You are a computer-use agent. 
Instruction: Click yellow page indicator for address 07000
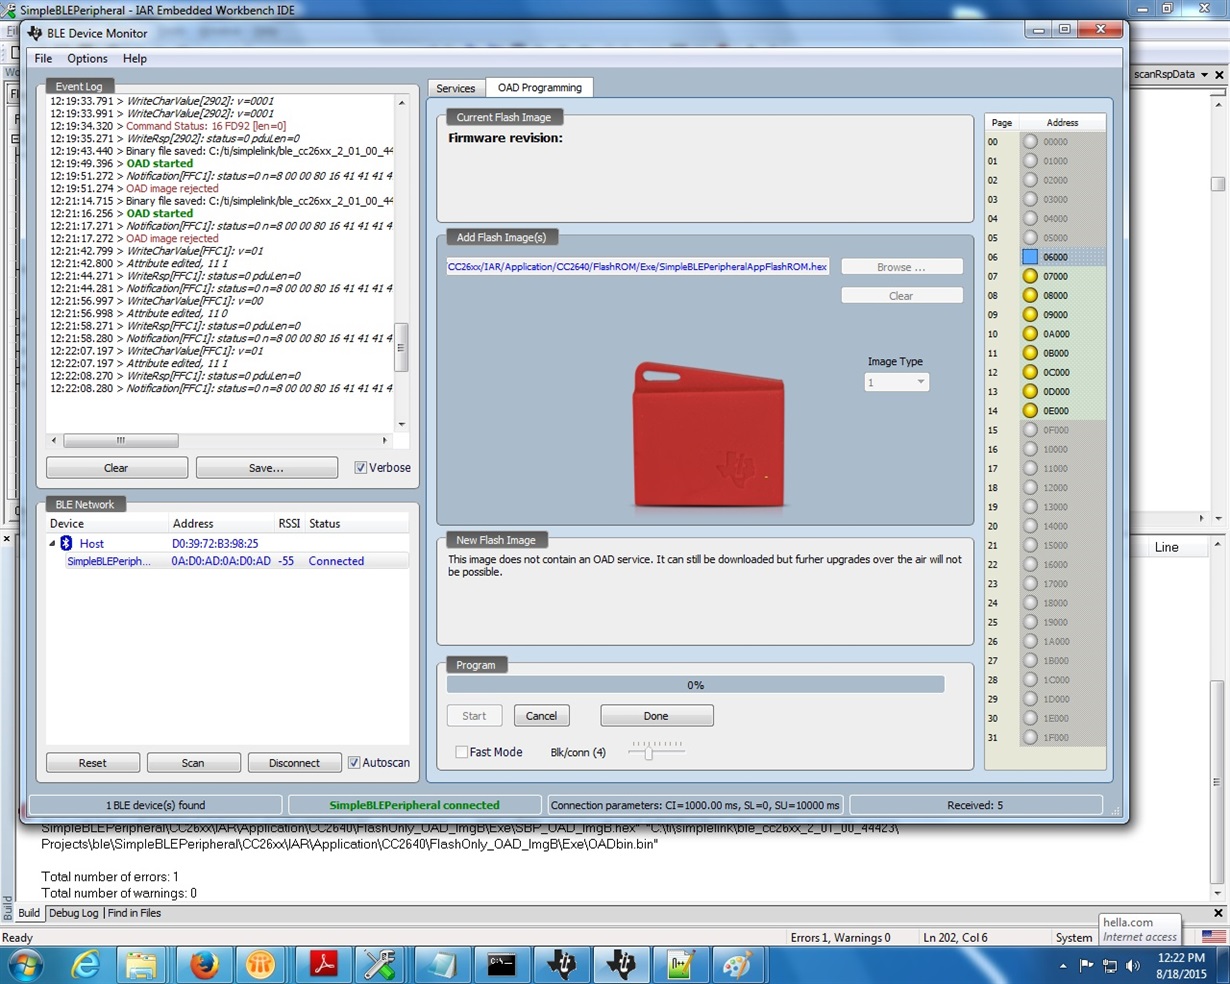pos(1030,276)
